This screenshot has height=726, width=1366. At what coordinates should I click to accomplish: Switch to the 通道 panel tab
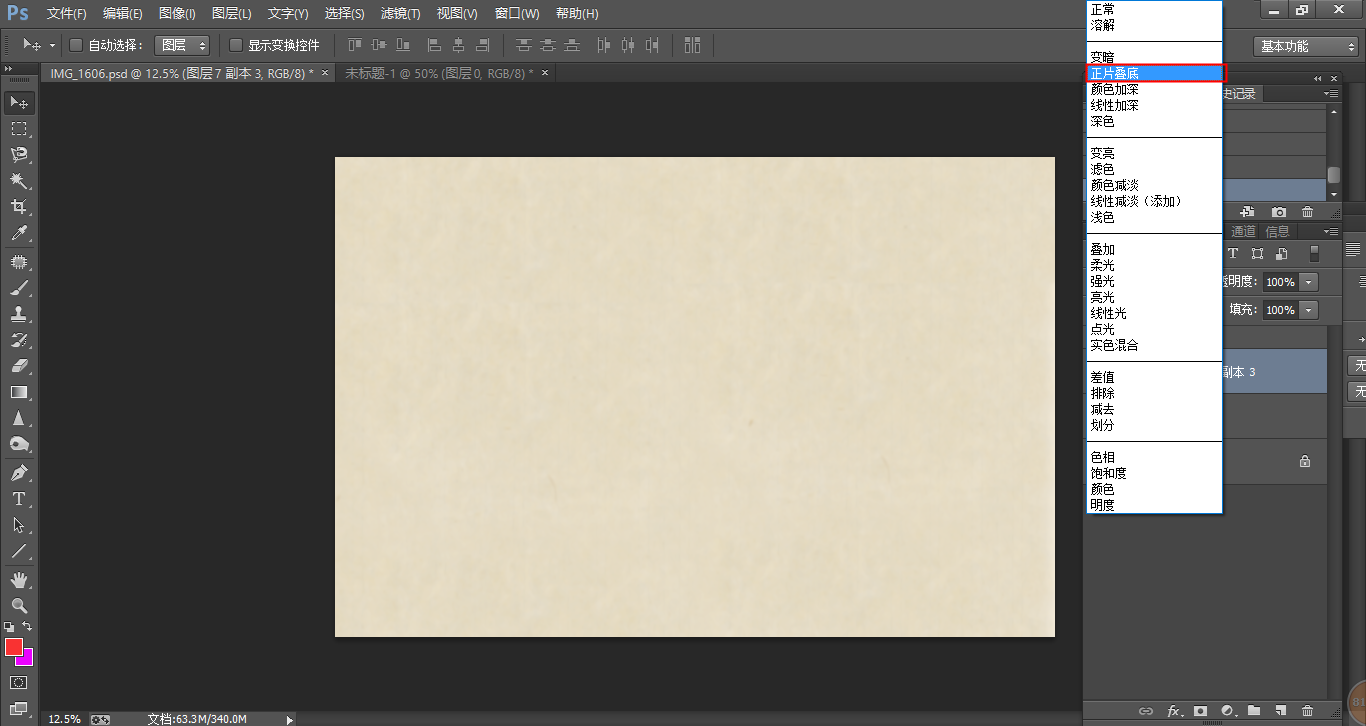click(x=1244, y=231)
